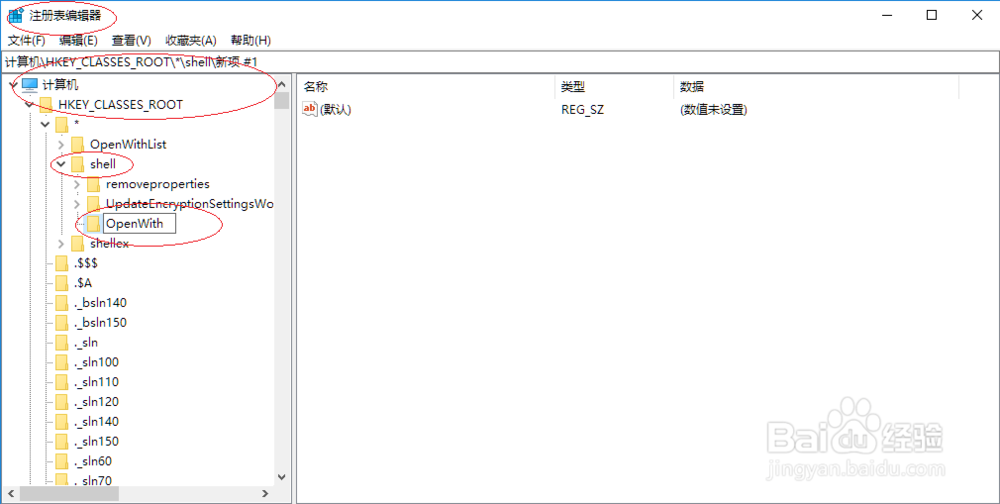Expand the shellex key
This screenshot has height=504, width=1000.
(61, 244)
